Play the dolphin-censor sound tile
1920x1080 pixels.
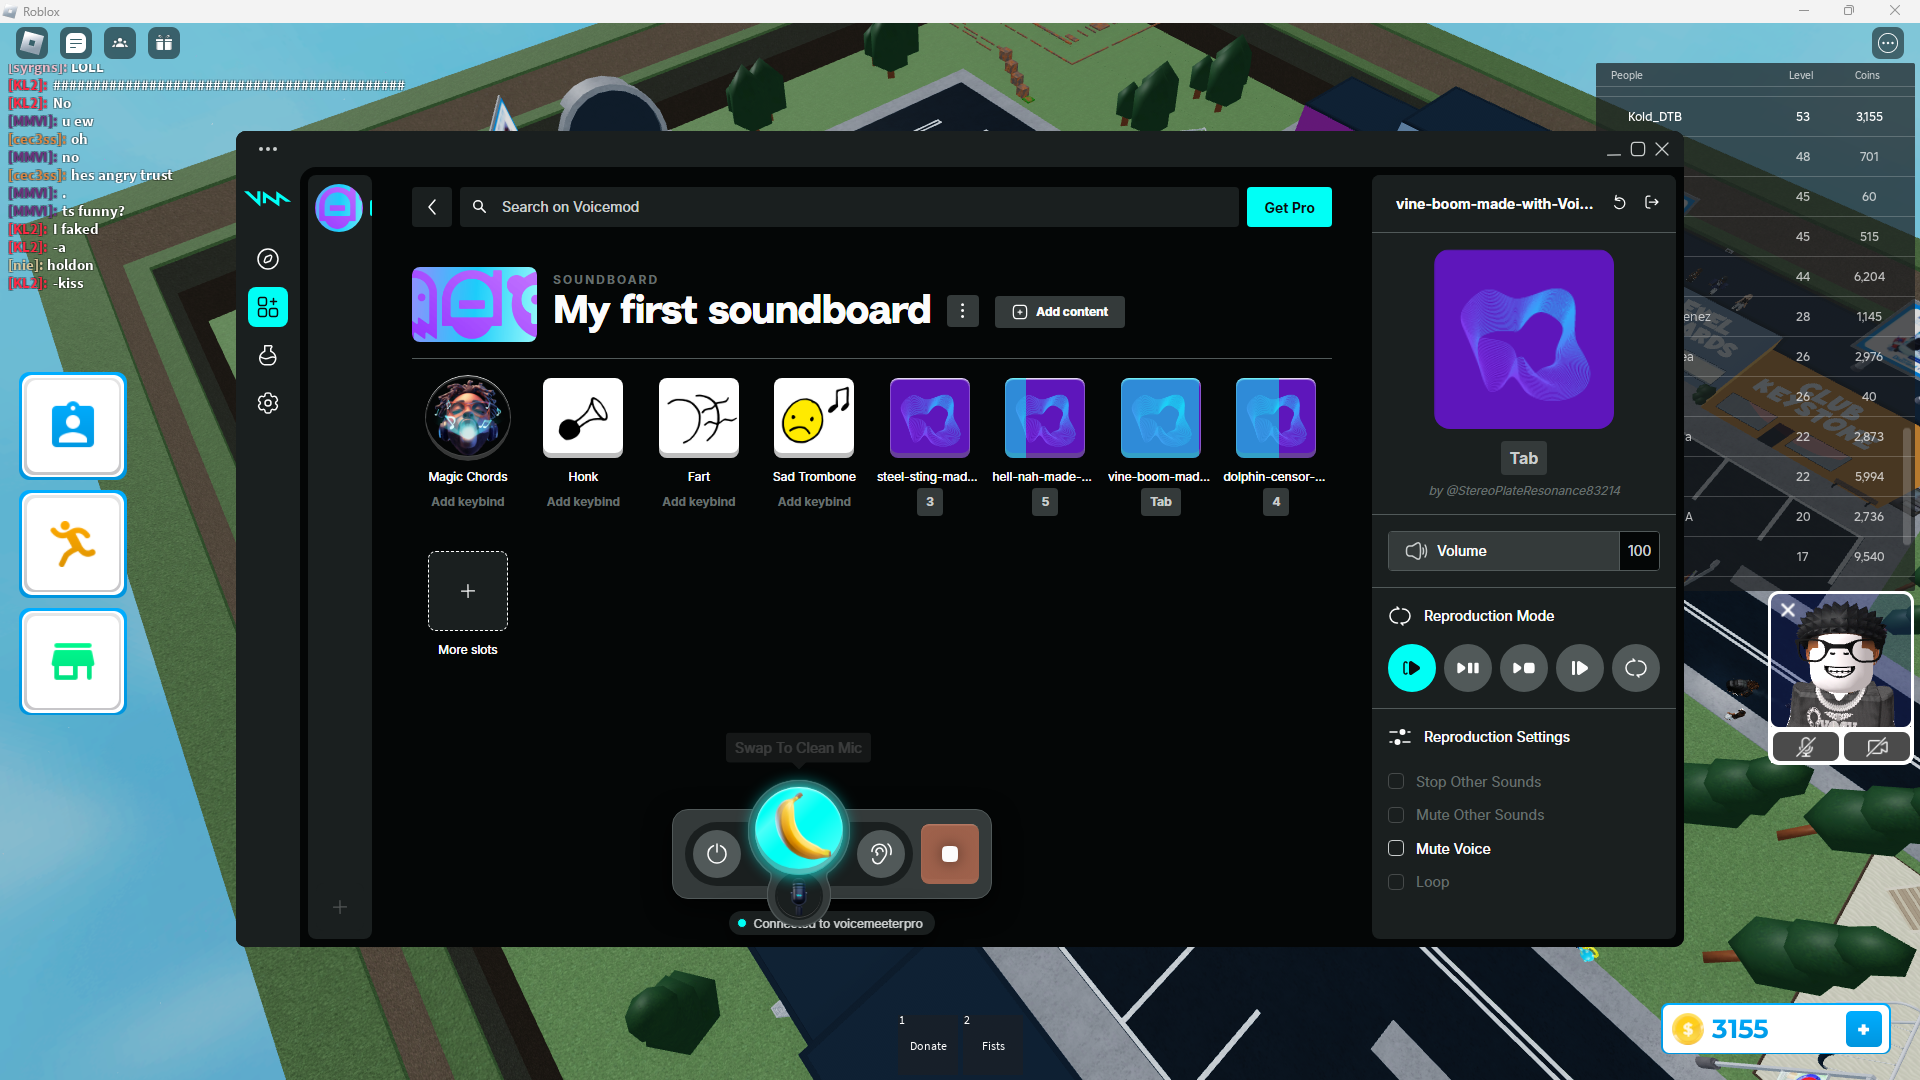coord(1276,417)
